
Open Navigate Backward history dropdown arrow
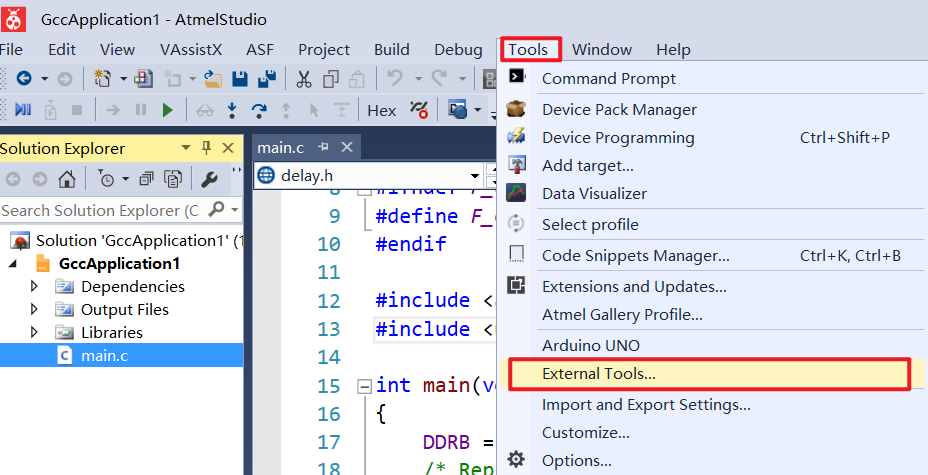tap(44, 78)
